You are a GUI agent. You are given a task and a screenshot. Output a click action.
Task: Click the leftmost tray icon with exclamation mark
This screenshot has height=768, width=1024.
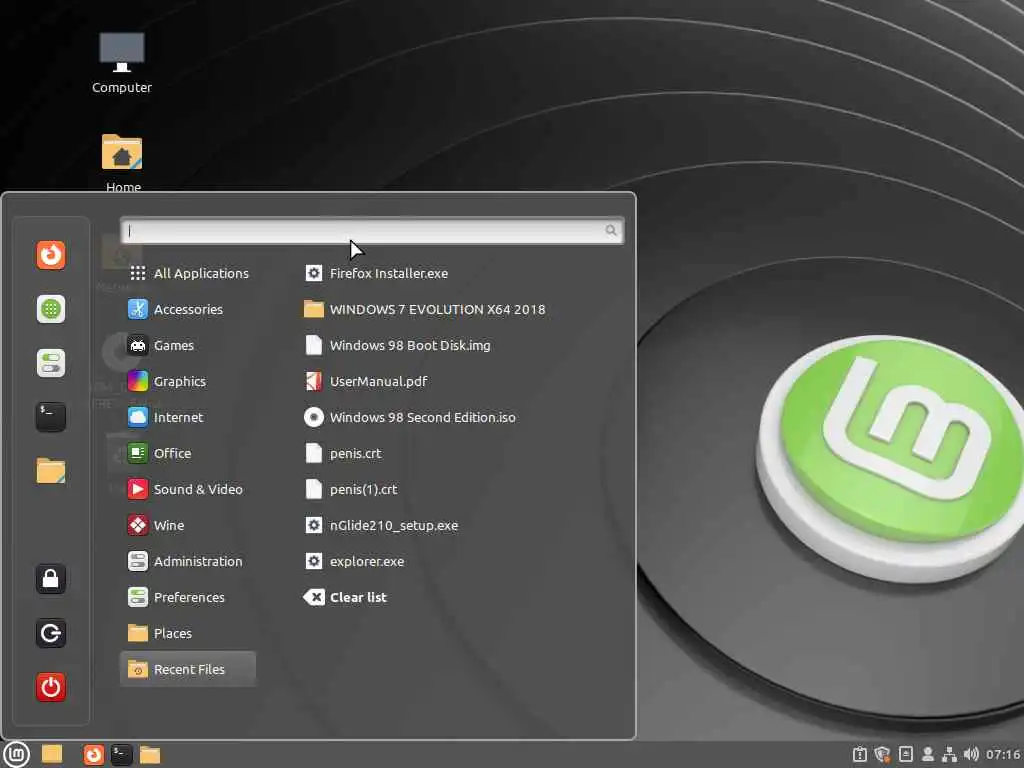860,754
